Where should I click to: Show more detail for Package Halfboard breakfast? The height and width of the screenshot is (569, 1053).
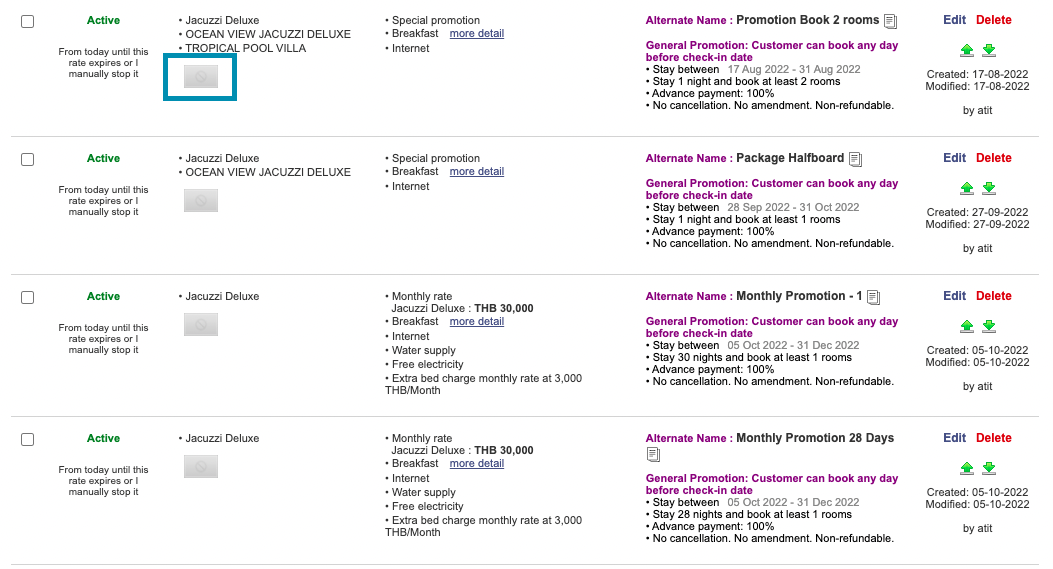(476, 172)
